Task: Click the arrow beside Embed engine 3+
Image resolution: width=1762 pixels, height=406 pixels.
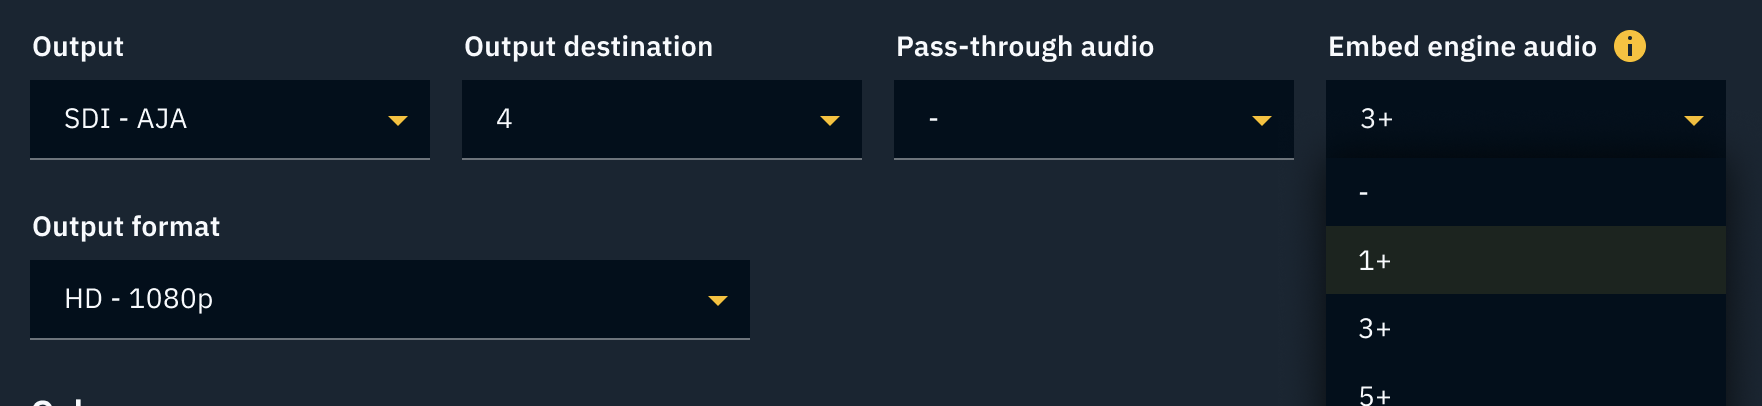Action: (1694, 120)
